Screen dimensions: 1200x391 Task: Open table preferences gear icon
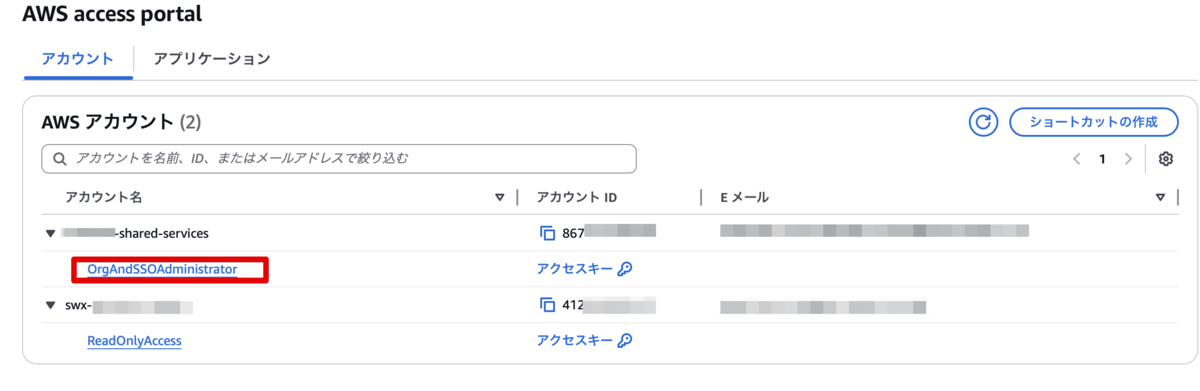[x=1165, y=159]
